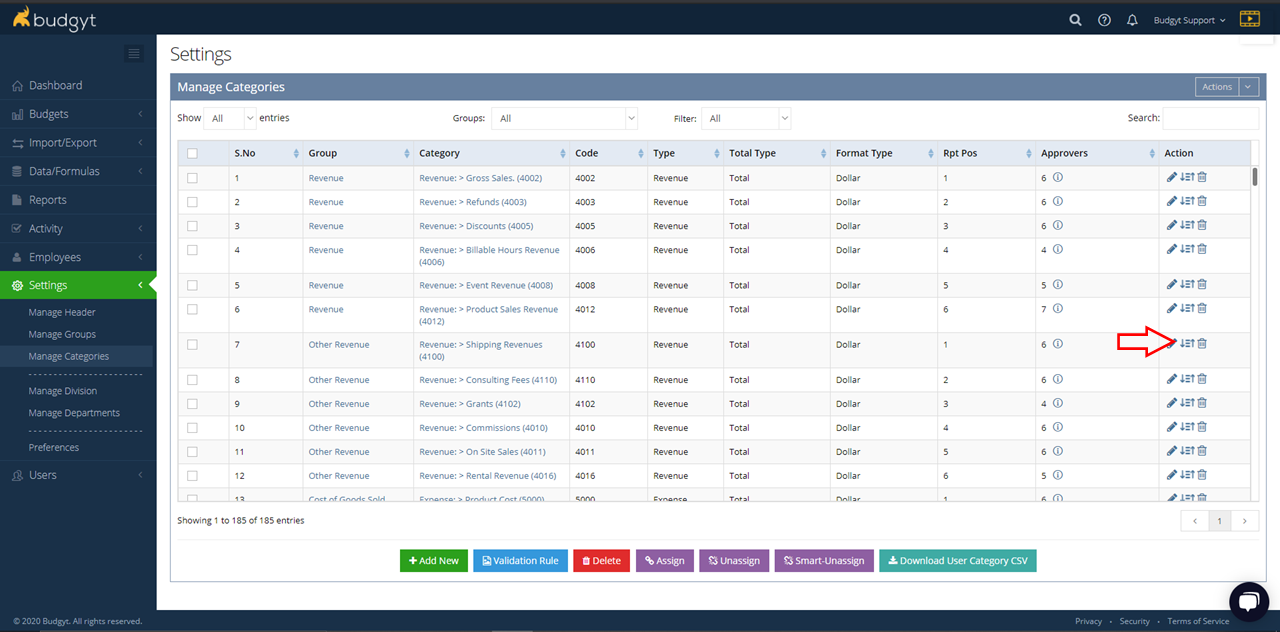Edit the Gross Sales (4002) category row
The height and width of the screenshot is (632, 1280).
point(1171,178)
